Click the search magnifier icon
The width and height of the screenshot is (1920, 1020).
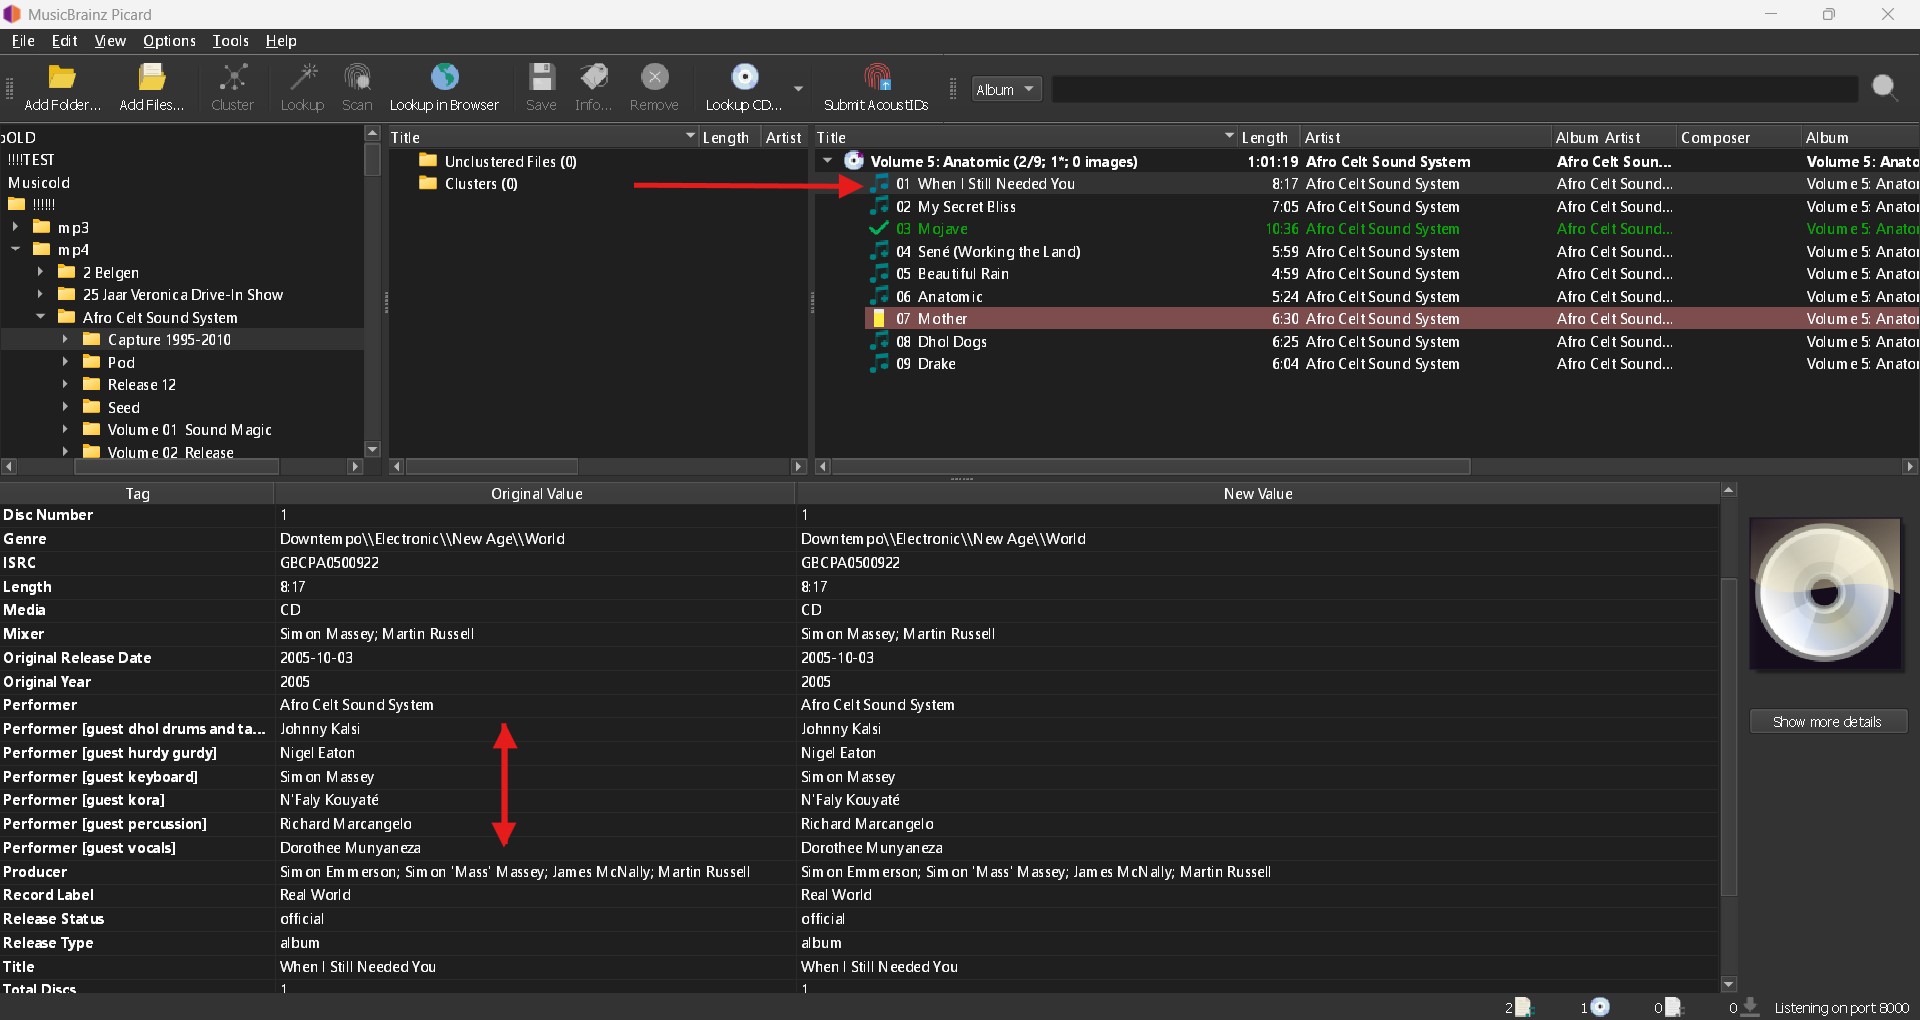[1885, 89]
